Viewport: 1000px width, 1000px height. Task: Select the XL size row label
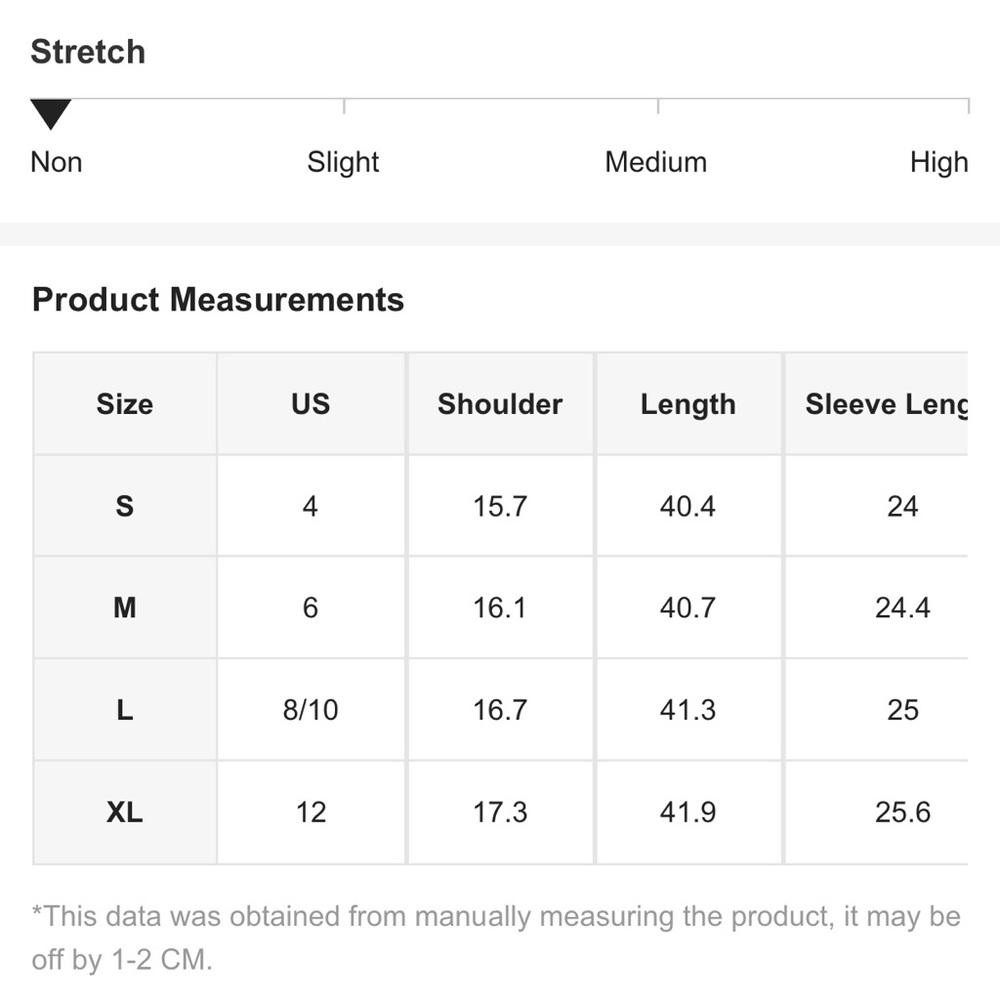tap(125, 812)
